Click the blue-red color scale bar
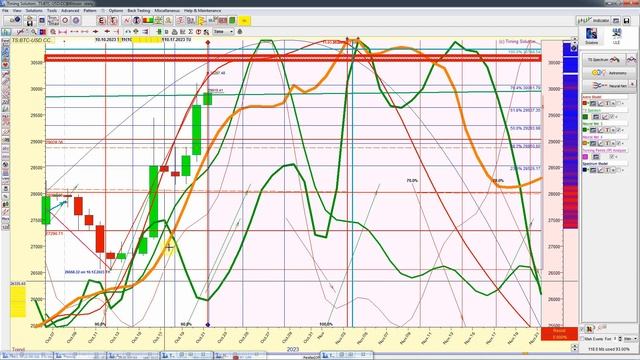 click(x=570, y=135)
